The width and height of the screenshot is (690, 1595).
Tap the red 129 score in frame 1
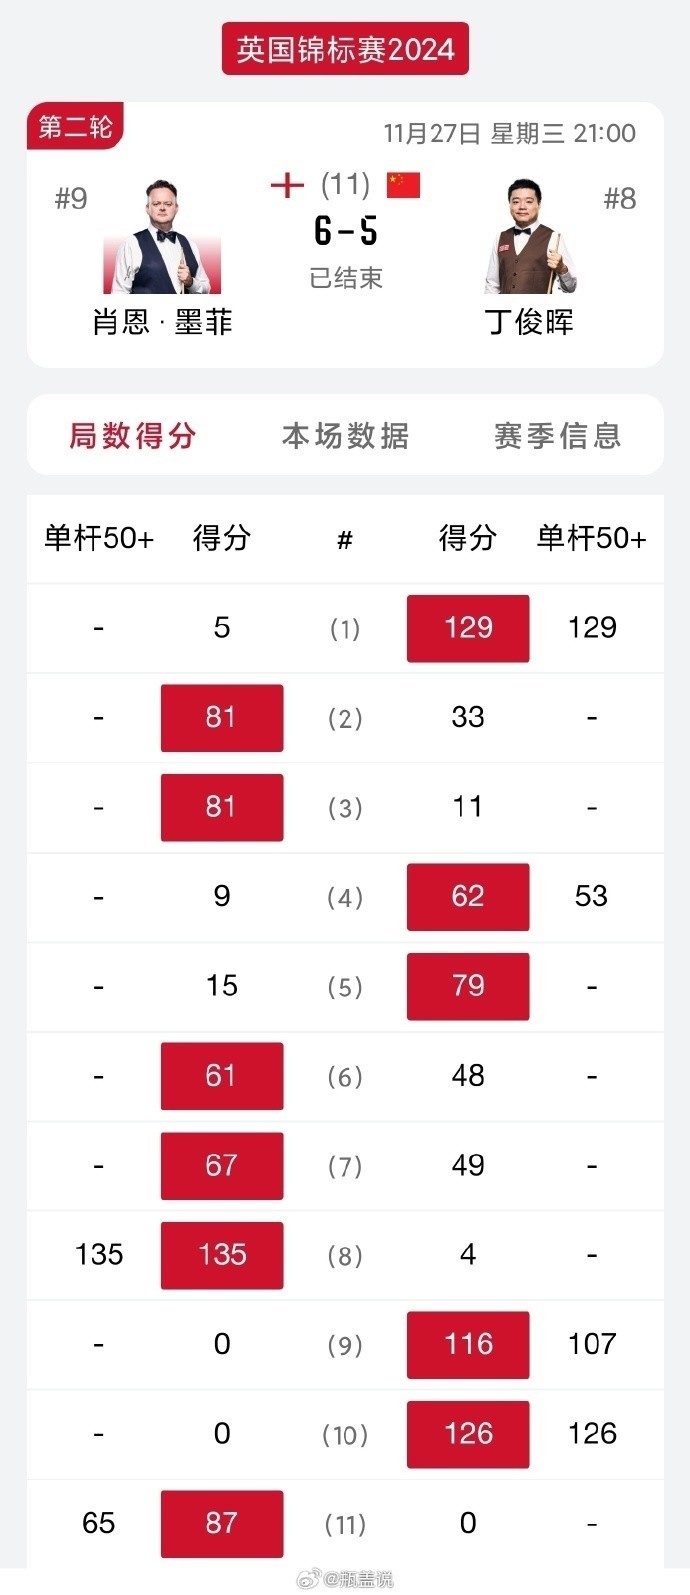[x=468, y=628]
